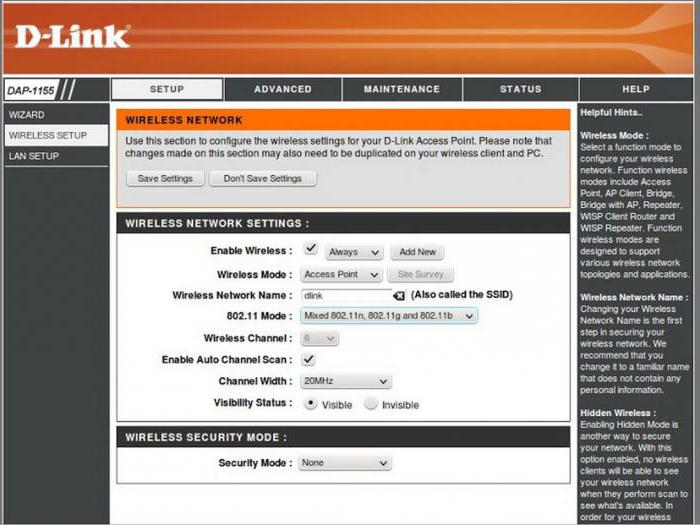The width and height of the screenshot is (700, 525).
Task: Select the Invisible radio button
Action: point(371,404)
